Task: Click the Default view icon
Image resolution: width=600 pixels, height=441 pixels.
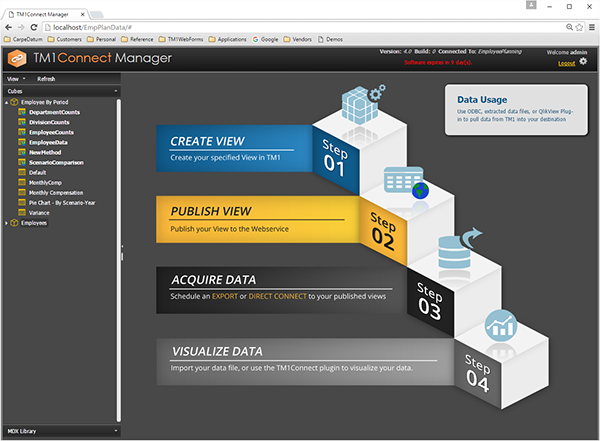Action: tap(22, 172)
